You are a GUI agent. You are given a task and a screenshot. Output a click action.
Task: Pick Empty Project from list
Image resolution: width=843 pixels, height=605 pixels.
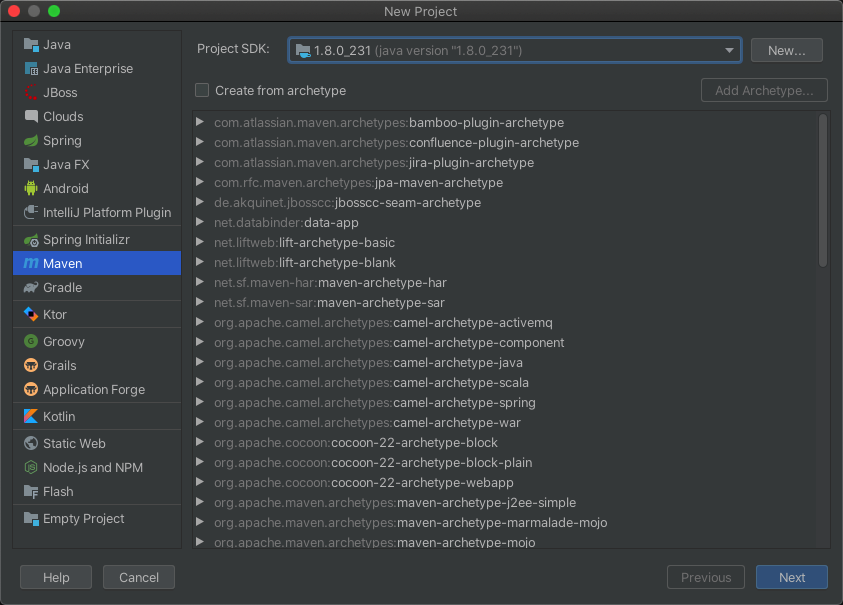pyautogui.click(x=97, y=518)
